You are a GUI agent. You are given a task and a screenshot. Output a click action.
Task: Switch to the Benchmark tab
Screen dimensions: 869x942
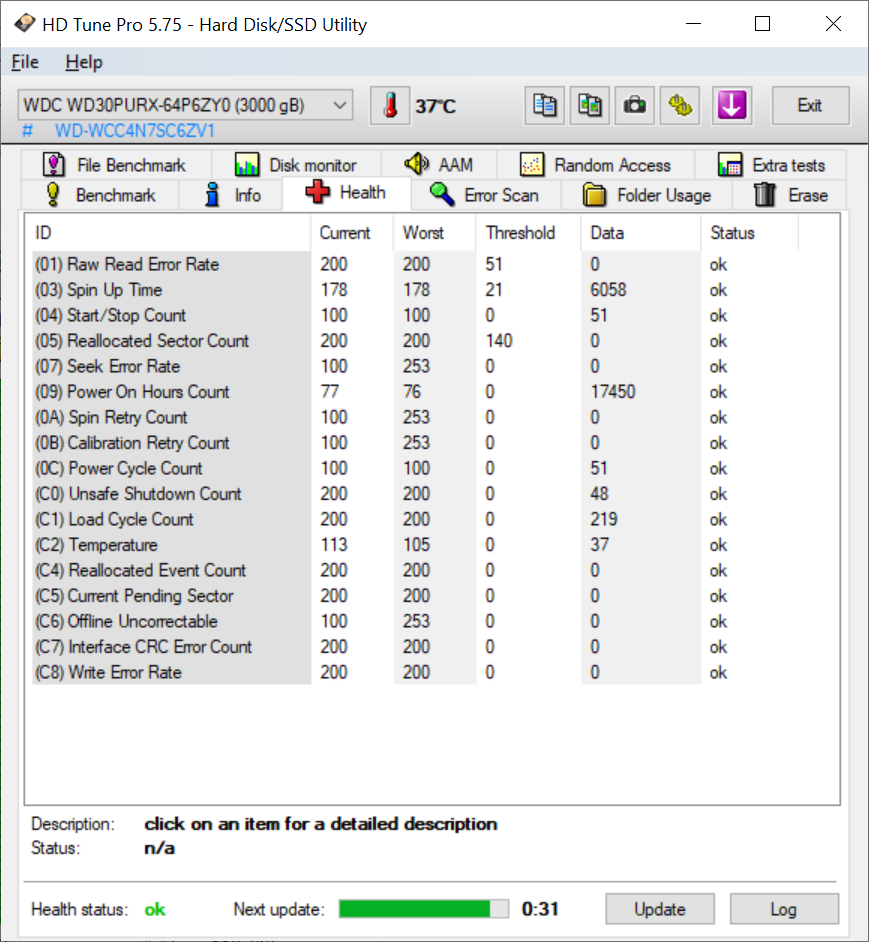click(100, 195)
